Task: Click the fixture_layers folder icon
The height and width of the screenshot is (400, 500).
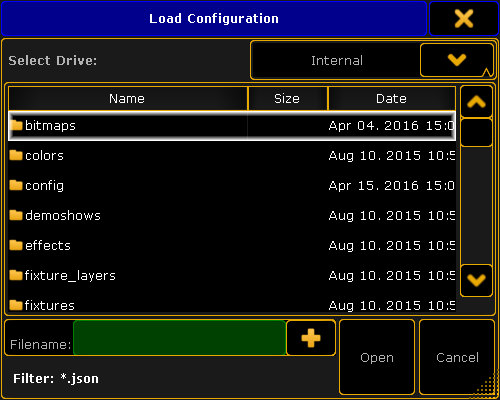Action: tap(16, 275)
